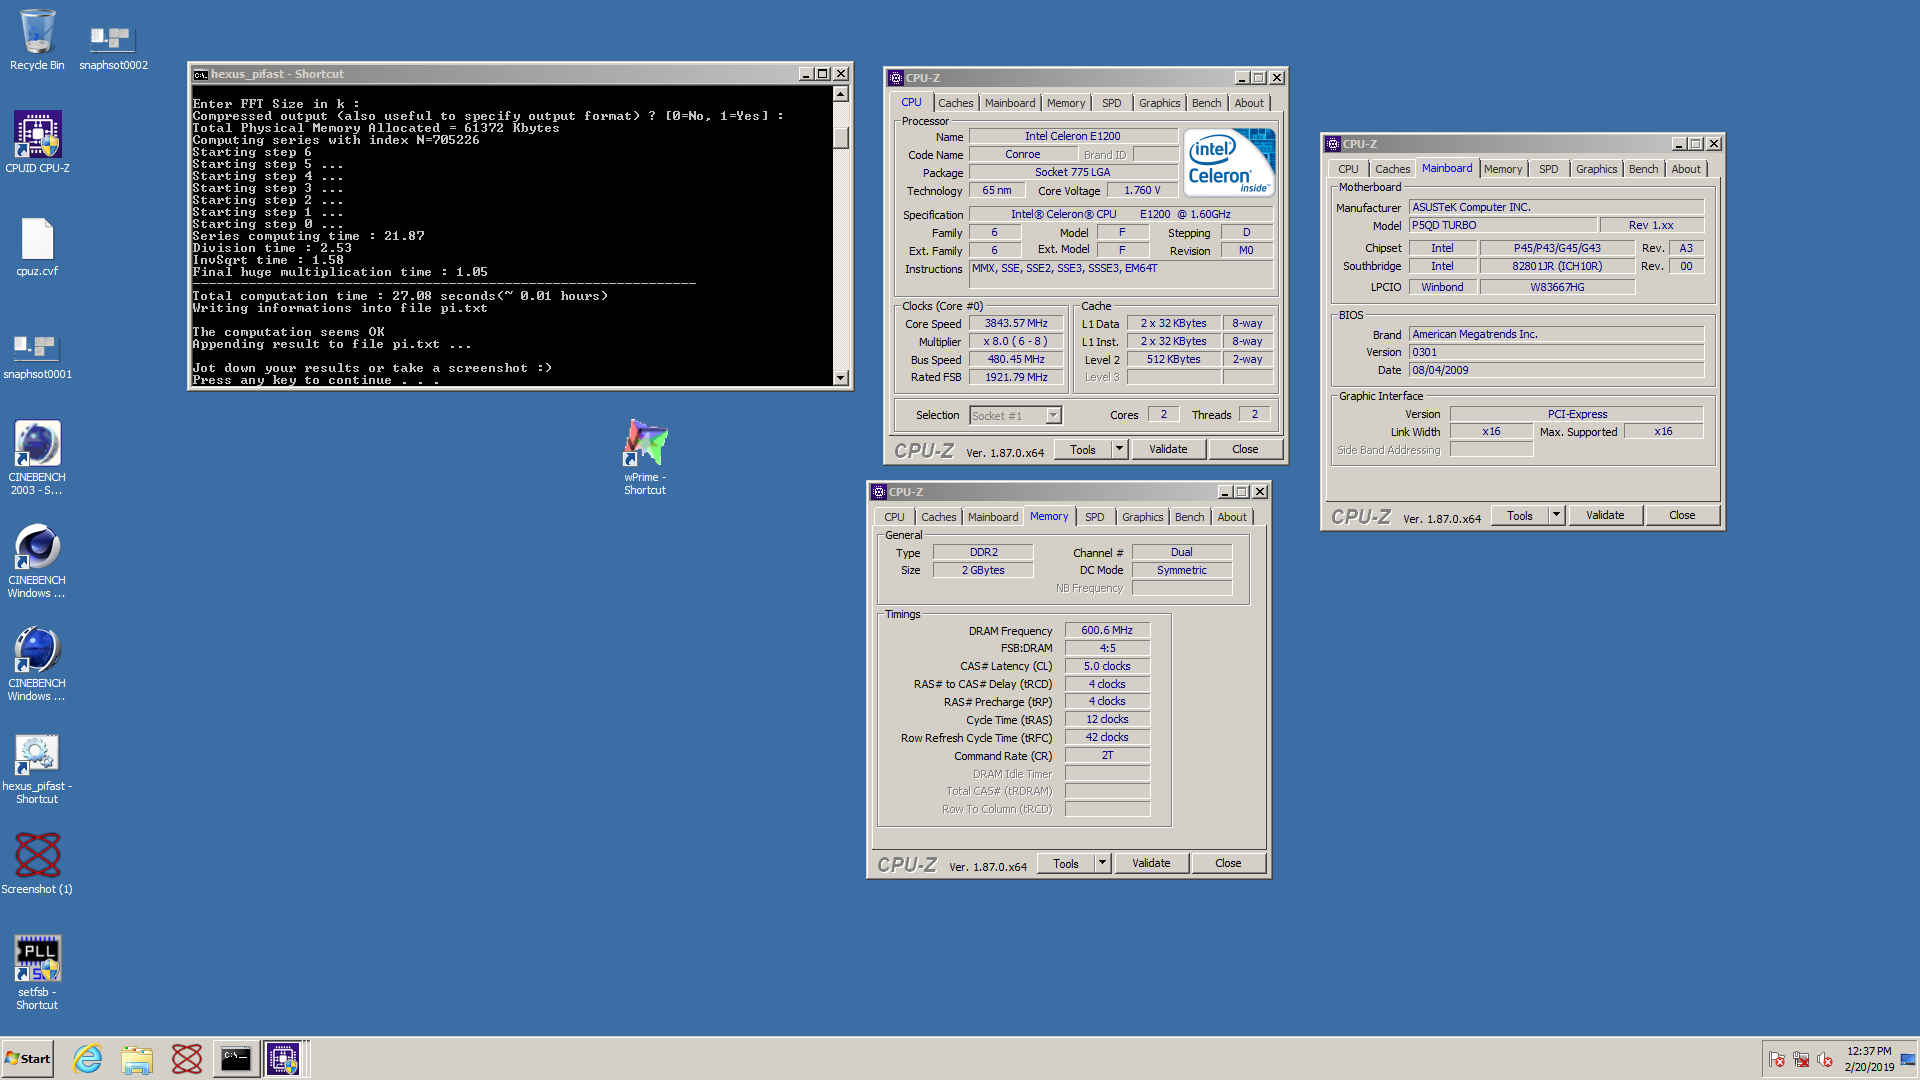
Task: Launch third CINEBENCH Windows shortcut
Action: click(37, 663)
